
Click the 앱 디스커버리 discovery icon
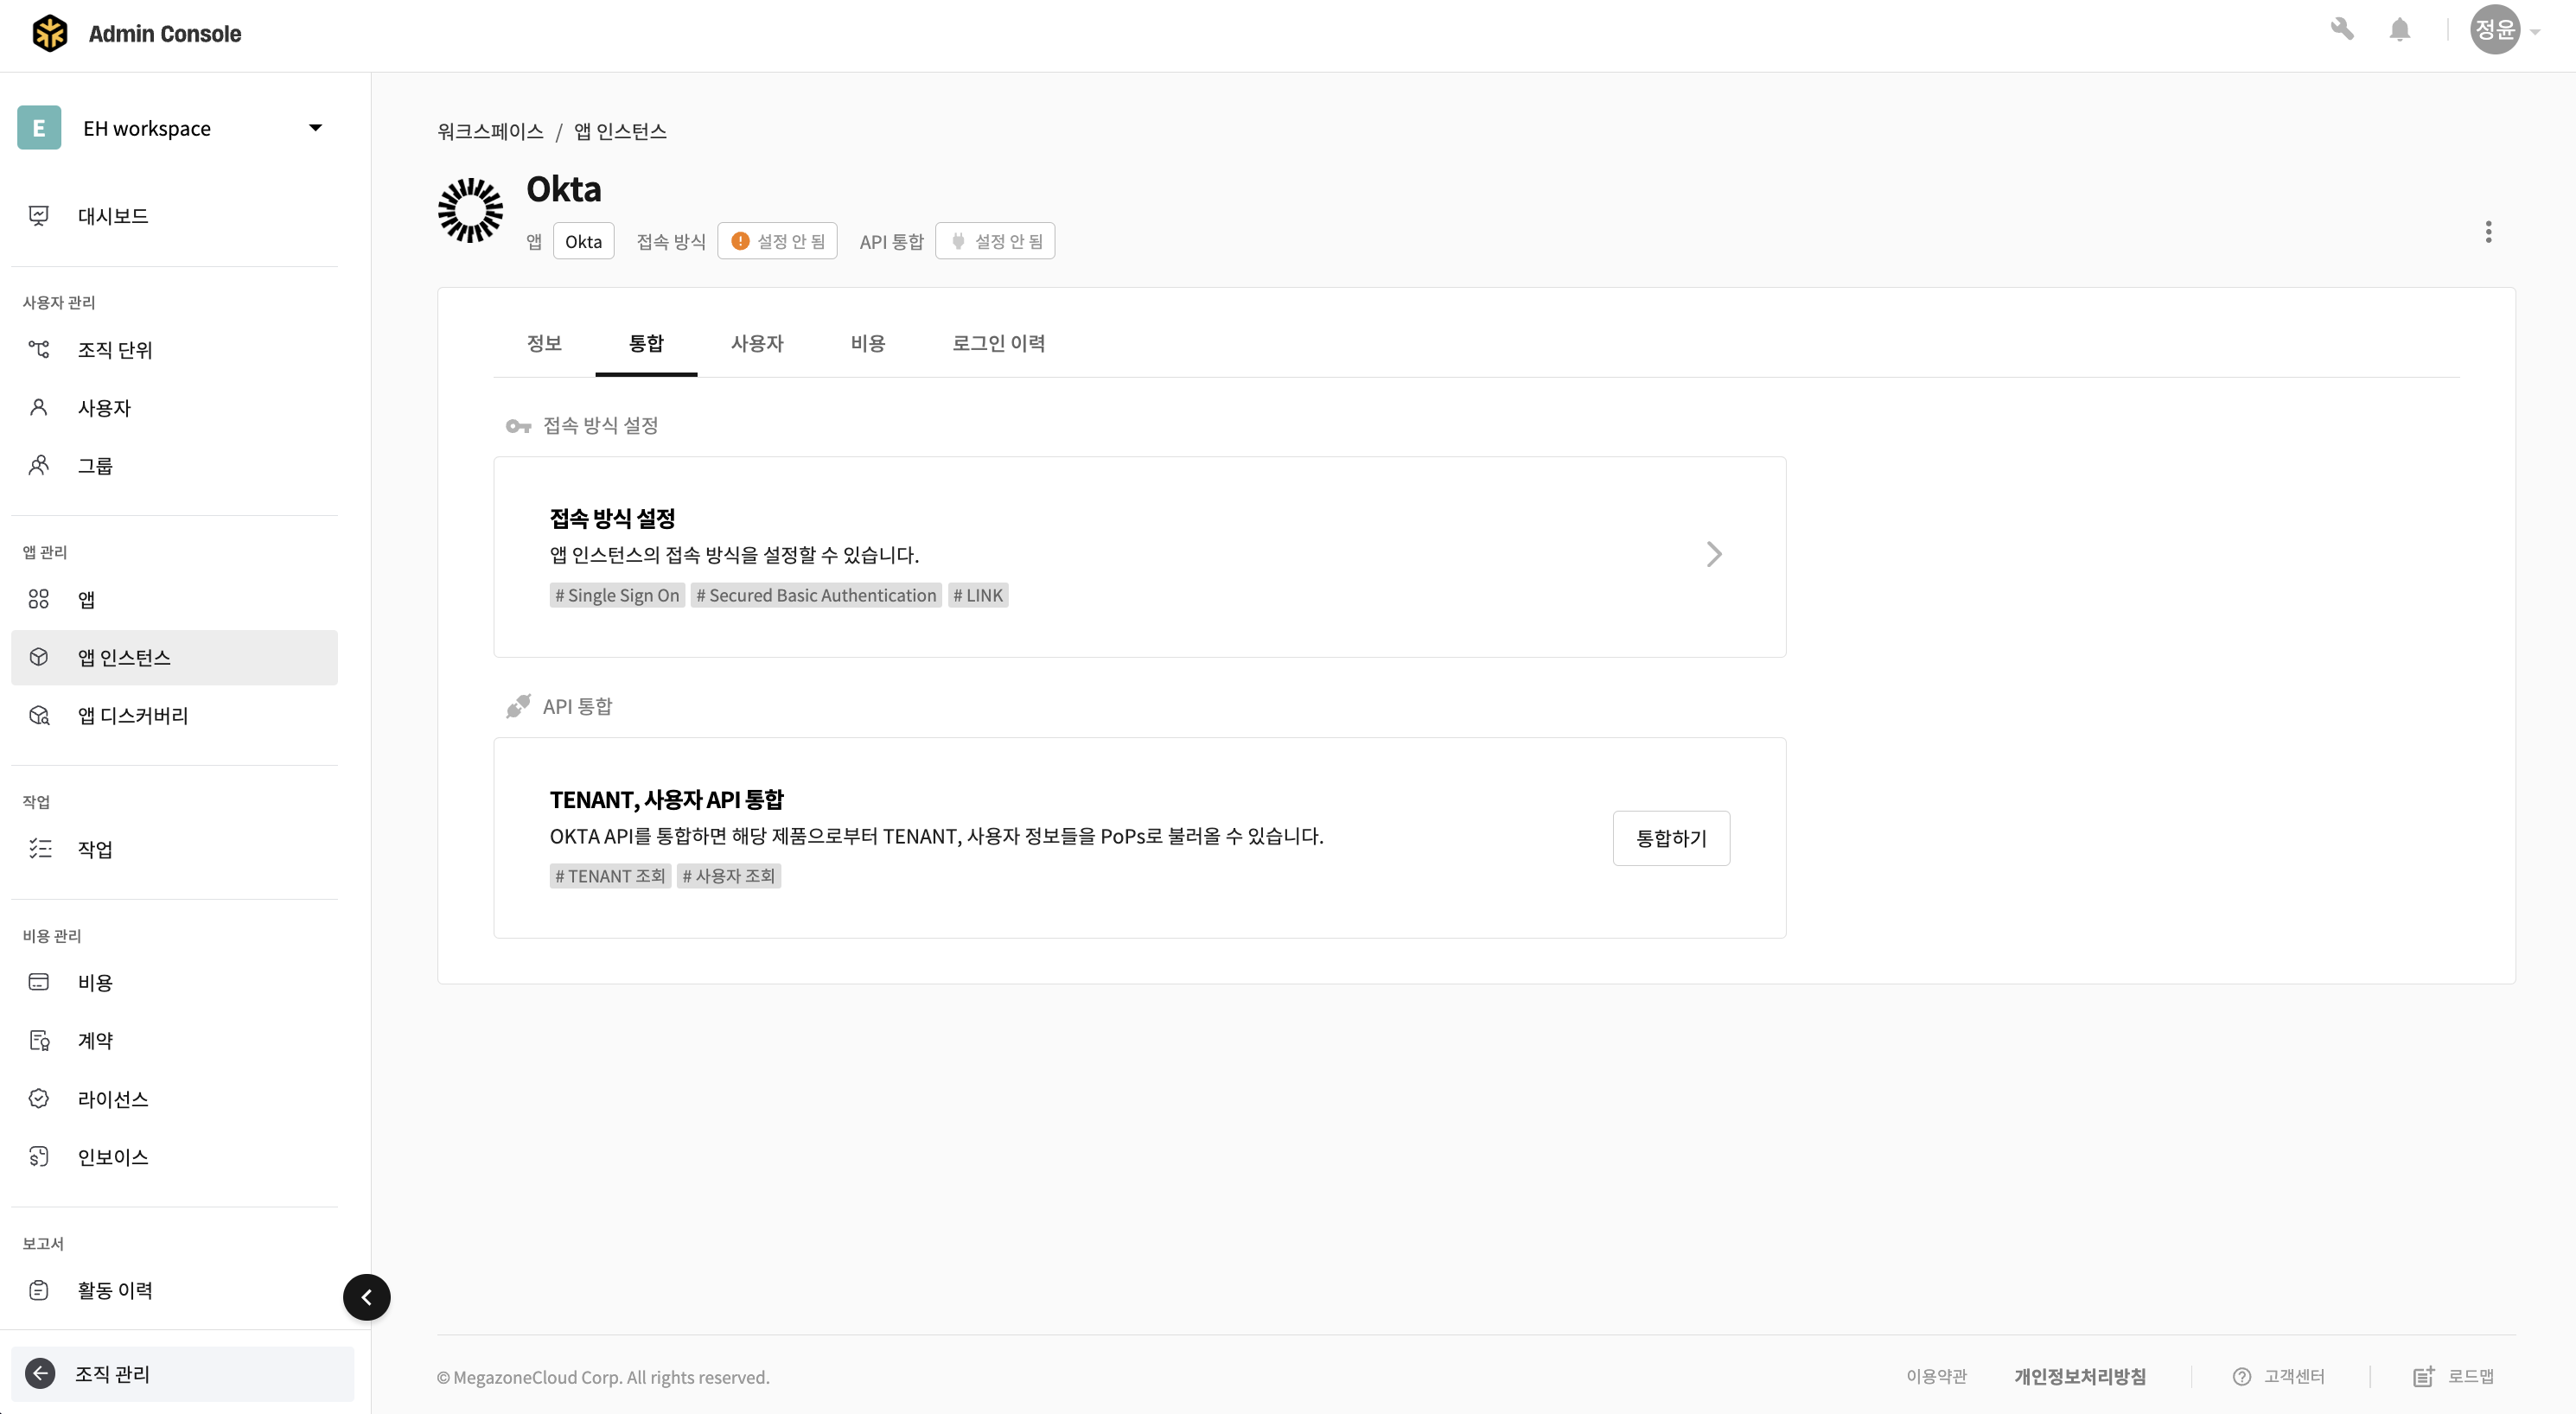(39, 715)
